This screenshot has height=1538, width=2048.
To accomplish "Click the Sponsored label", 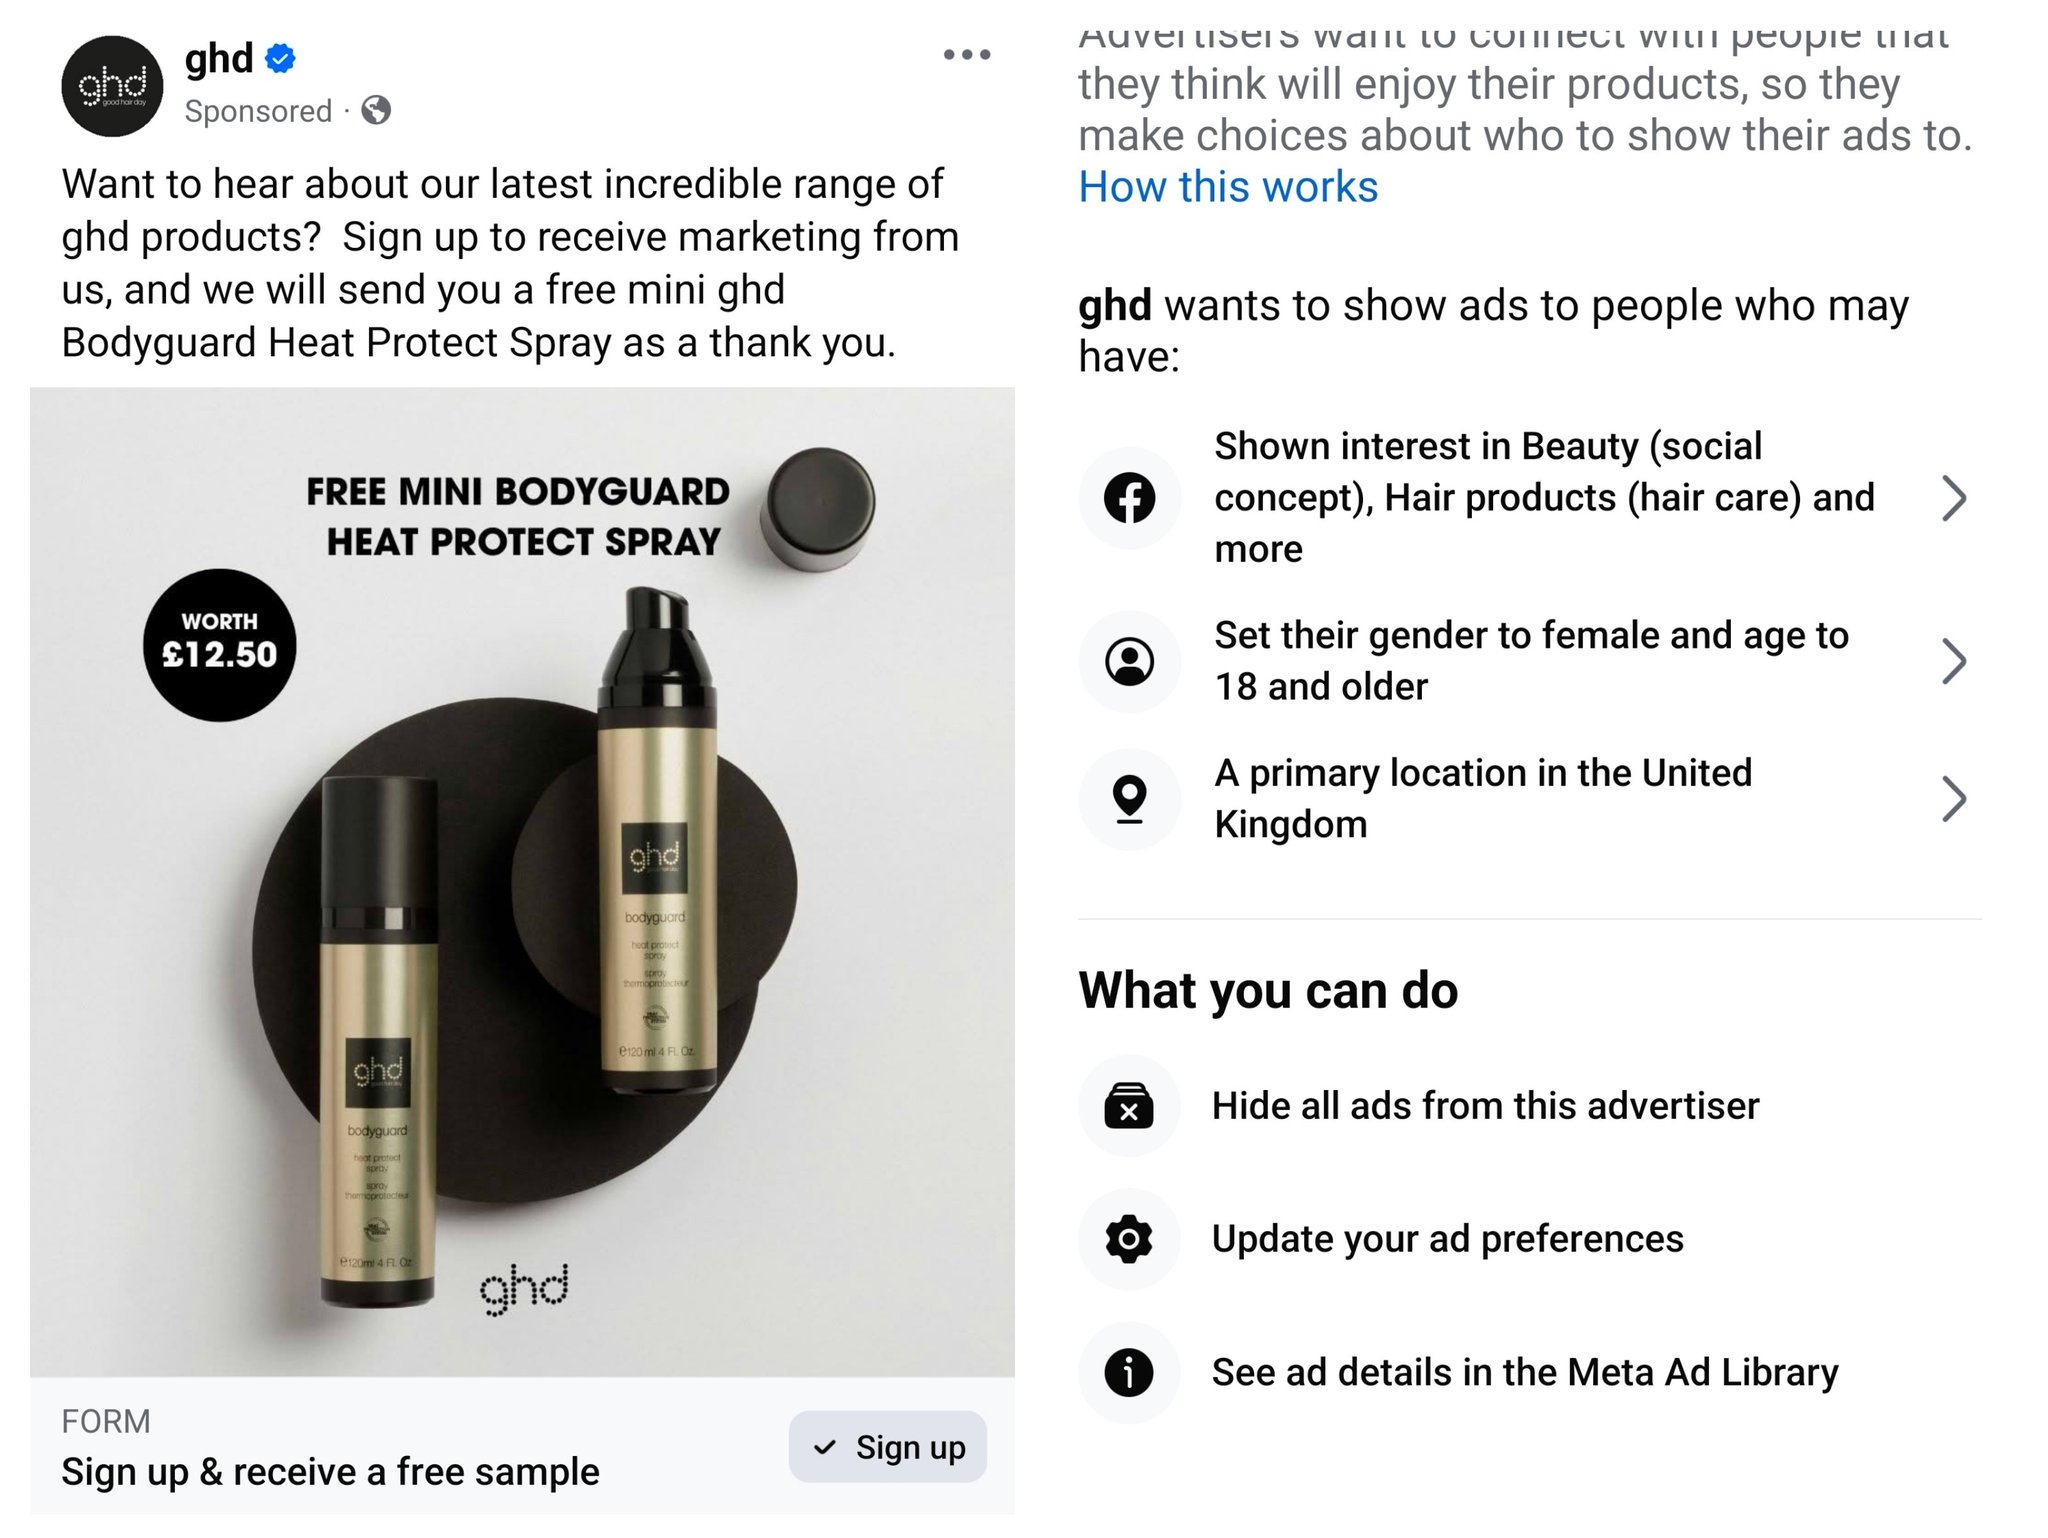I will click(256, 110).
